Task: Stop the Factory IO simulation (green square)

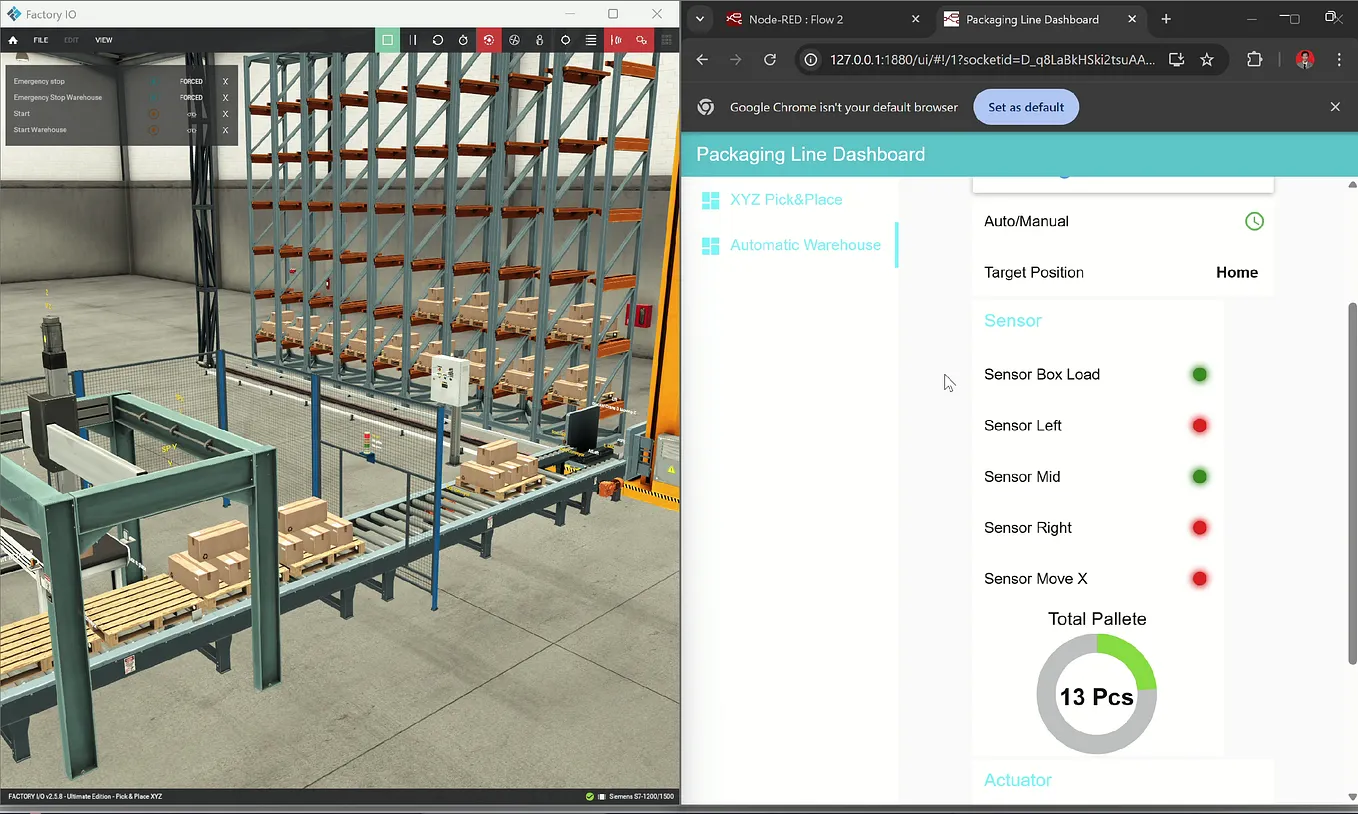Action: pyautogui.click(x=388, y=40)
